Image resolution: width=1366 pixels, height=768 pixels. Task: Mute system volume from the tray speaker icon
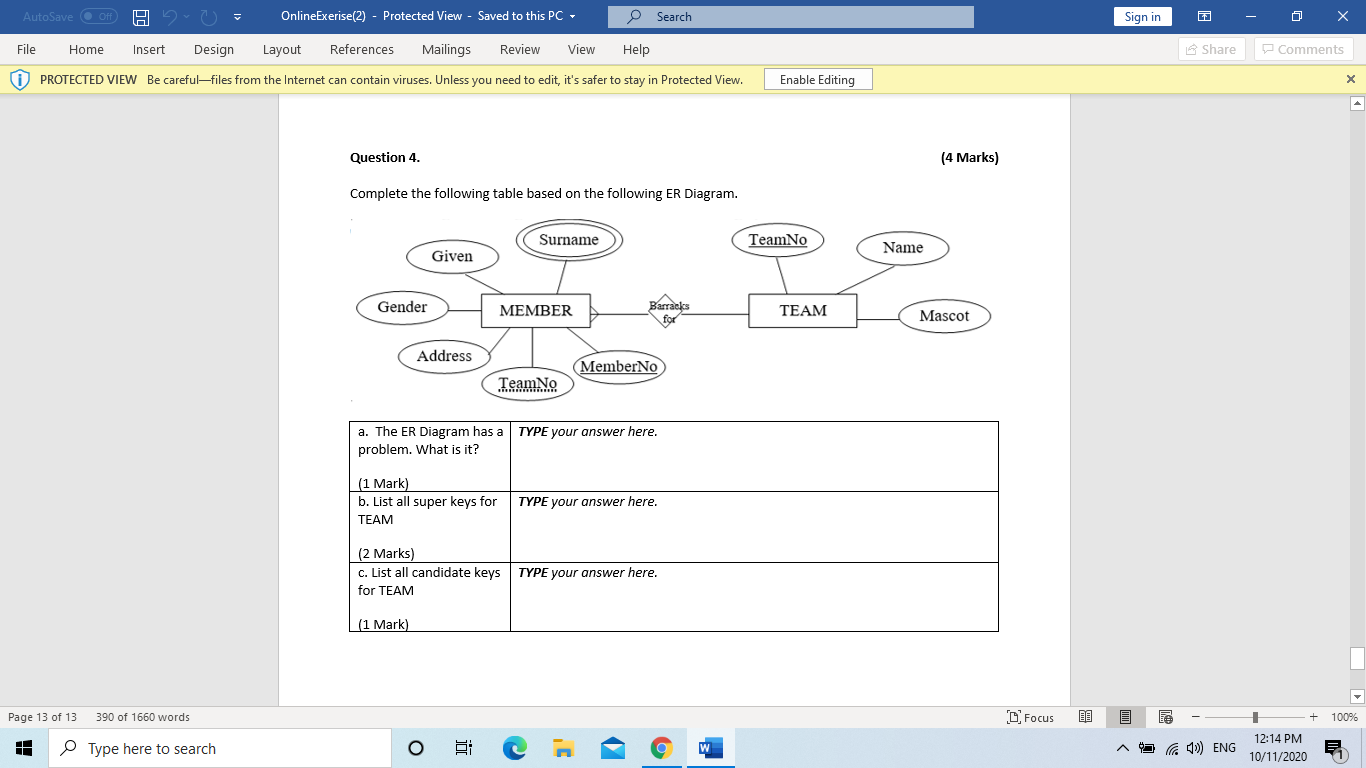coord(1196,747)
